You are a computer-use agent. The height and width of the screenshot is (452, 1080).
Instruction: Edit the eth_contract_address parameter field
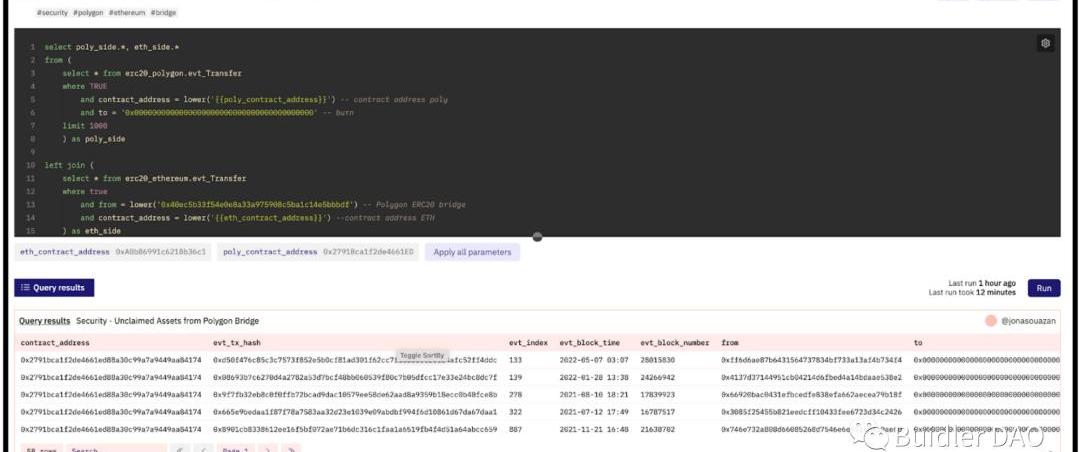(160, 252)
